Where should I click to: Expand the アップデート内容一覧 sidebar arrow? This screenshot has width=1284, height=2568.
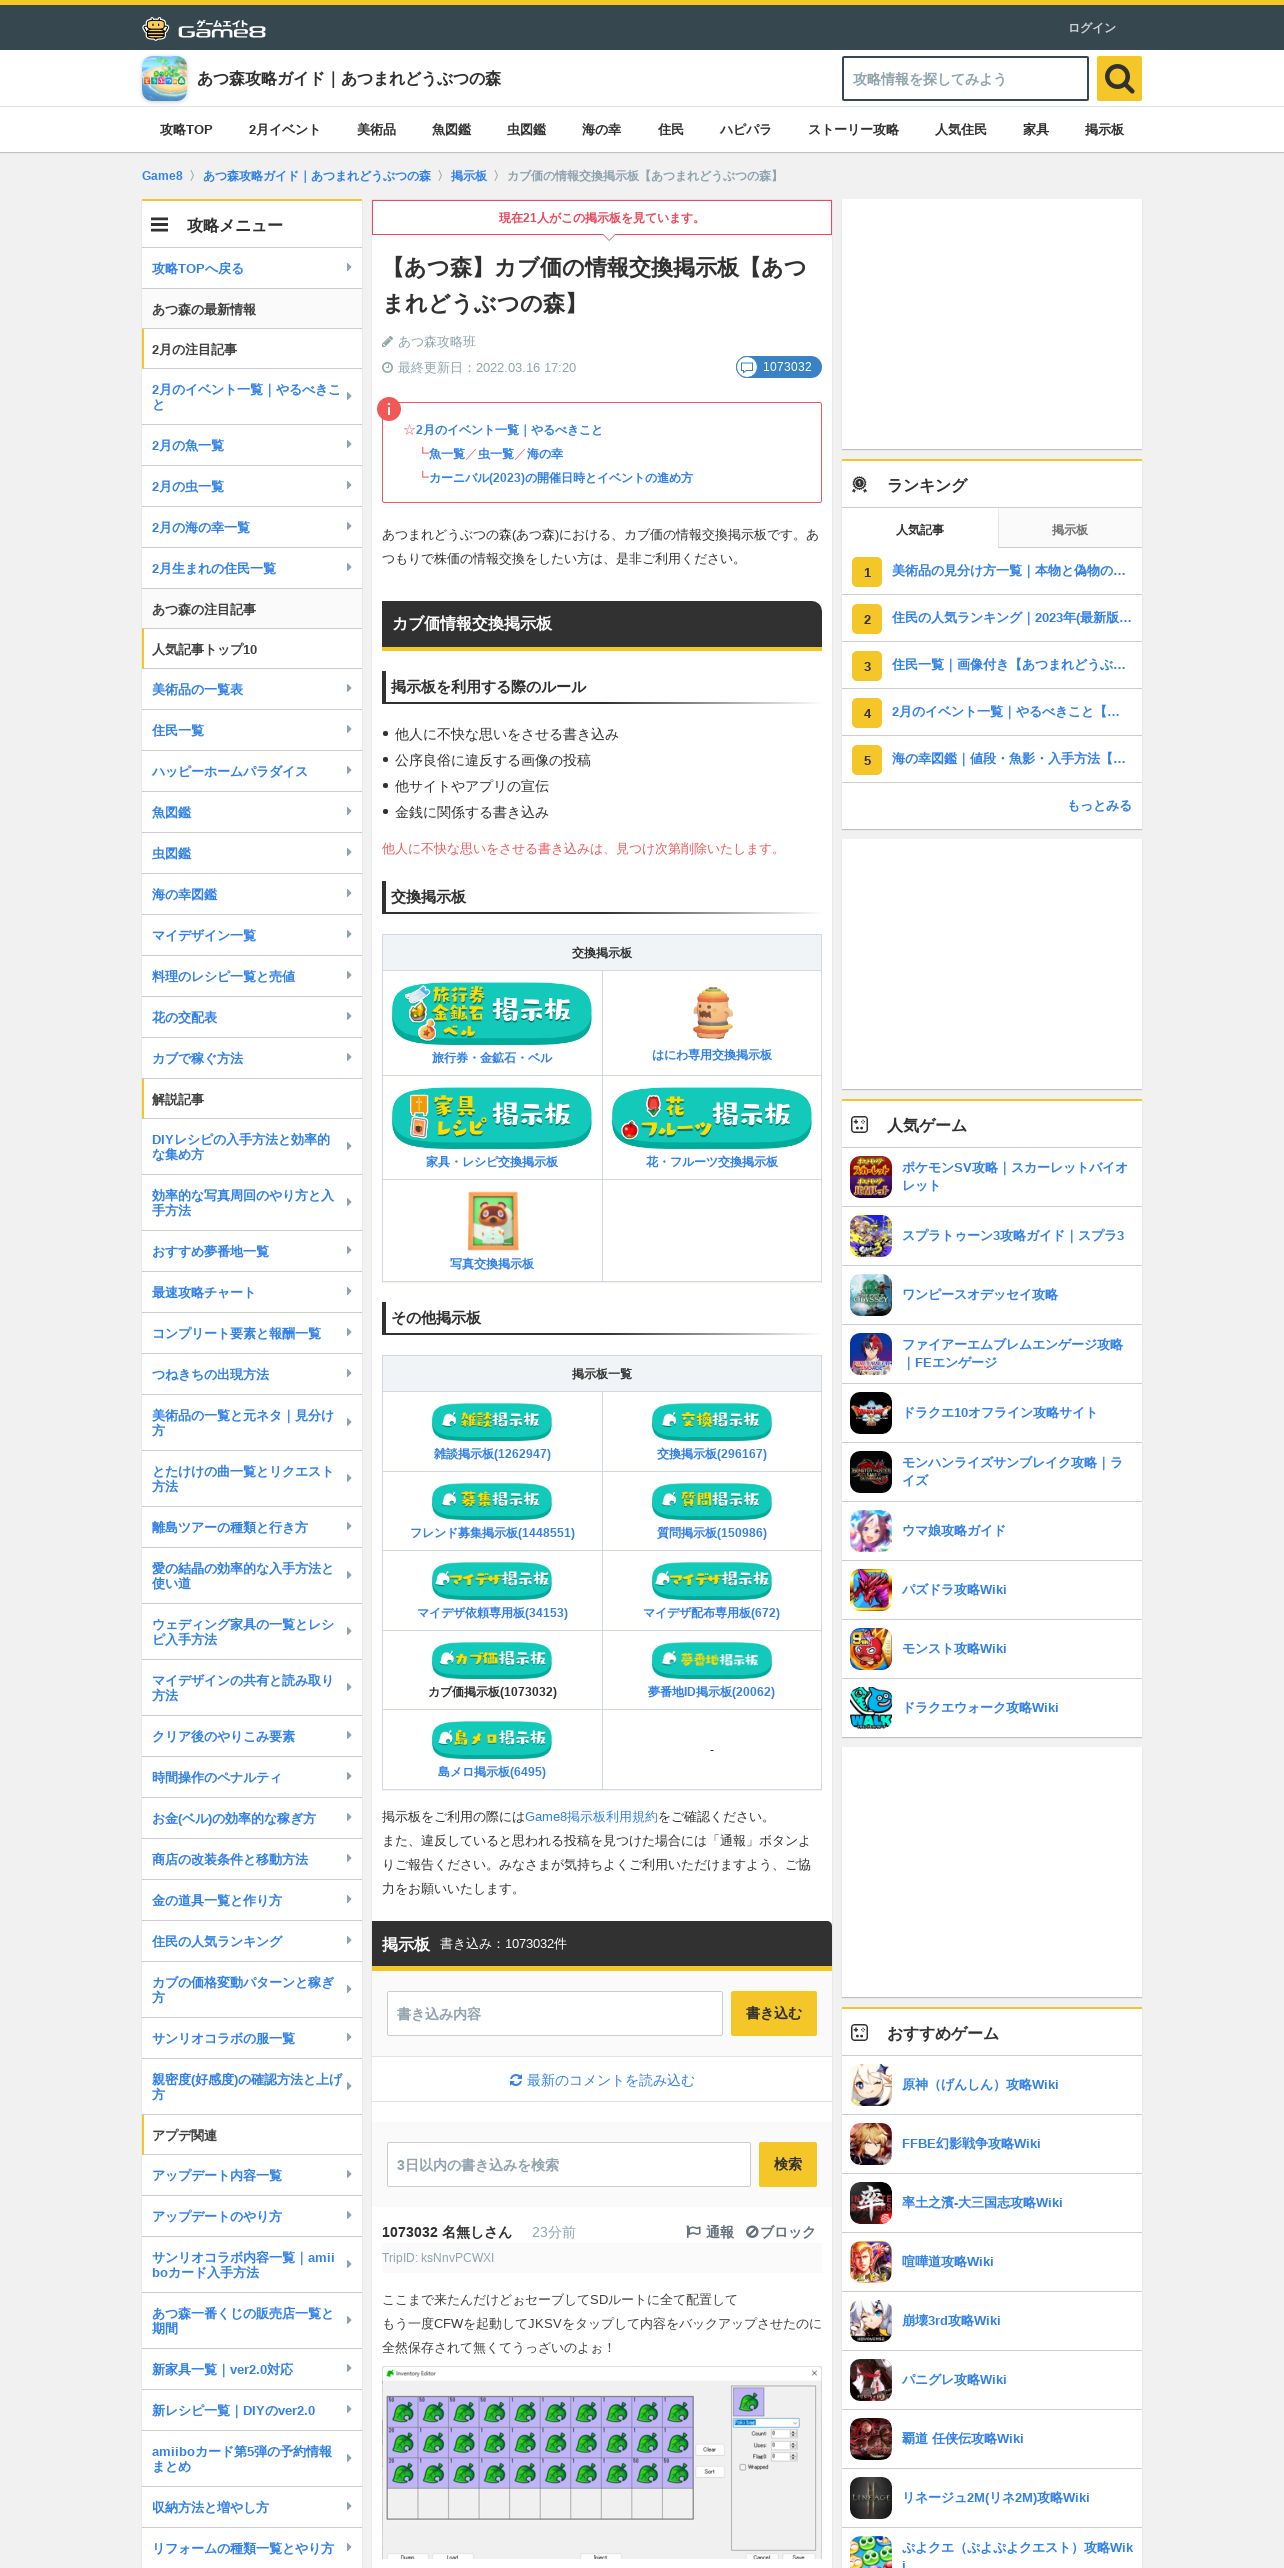(349, 2174)
